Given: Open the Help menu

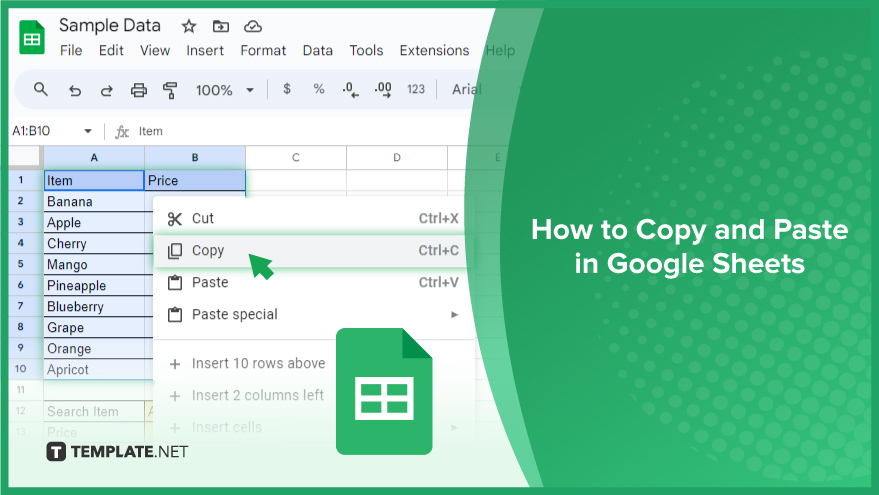Looking at the screenshot, I should 500,50.
